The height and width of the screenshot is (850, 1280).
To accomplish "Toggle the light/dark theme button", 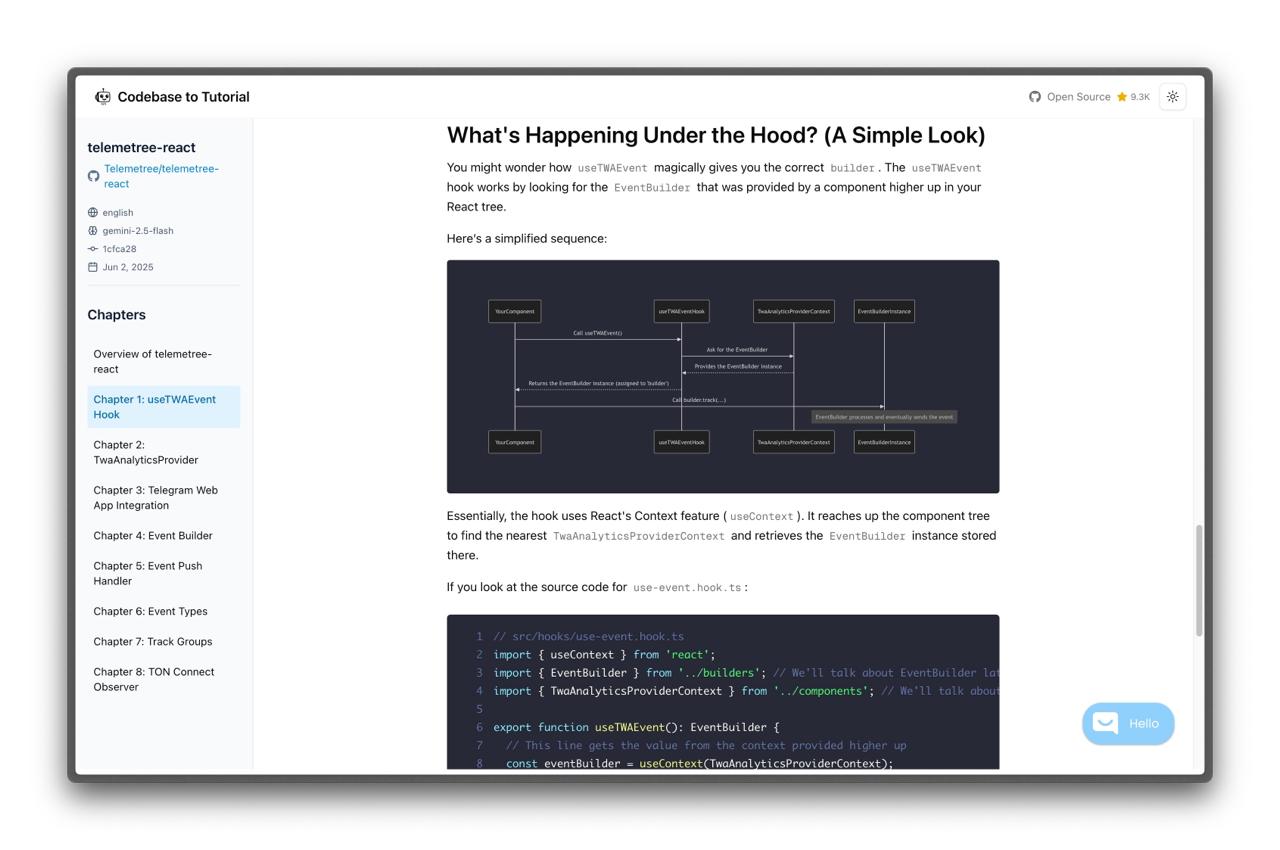I will pos(1173,97).
